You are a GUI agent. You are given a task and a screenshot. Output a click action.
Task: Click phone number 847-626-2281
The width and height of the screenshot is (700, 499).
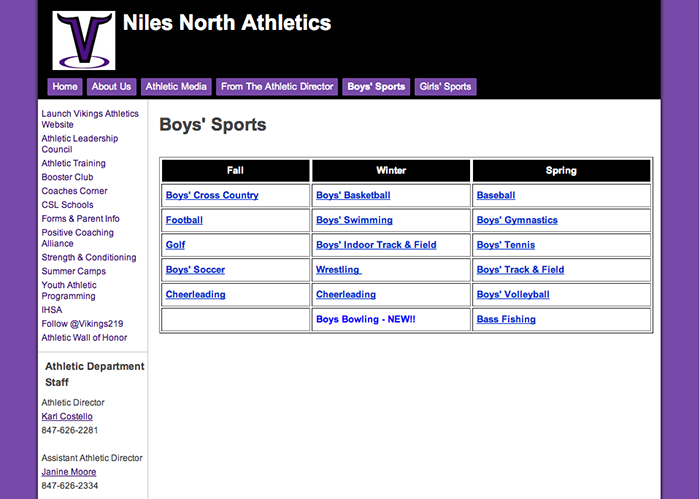(x=70, y=430)
